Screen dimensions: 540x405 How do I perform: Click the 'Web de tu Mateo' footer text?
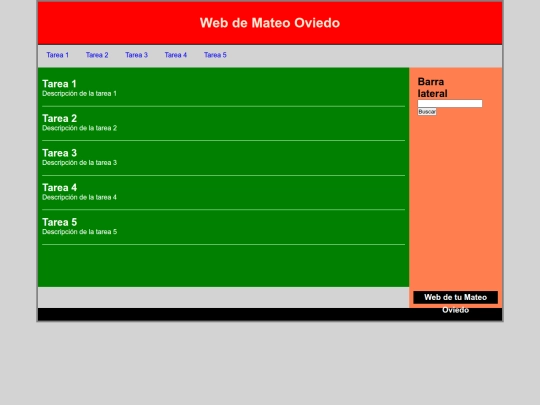[x=455, y=297]
